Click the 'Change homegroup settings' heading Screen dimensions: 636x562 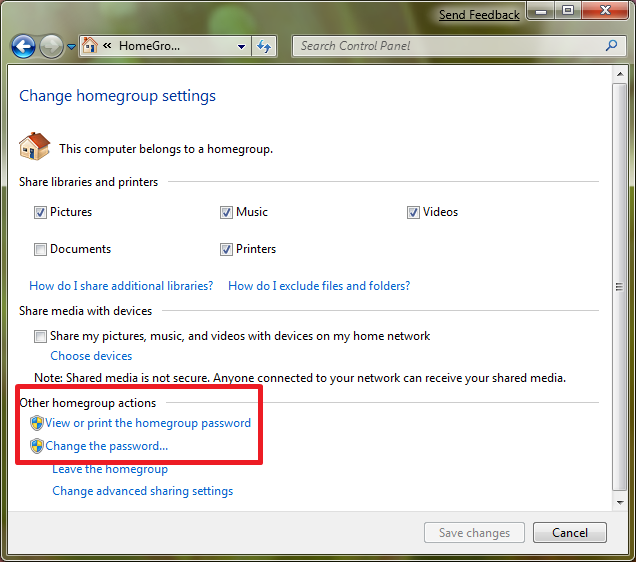pyautogui.click(x=117, y=96)
